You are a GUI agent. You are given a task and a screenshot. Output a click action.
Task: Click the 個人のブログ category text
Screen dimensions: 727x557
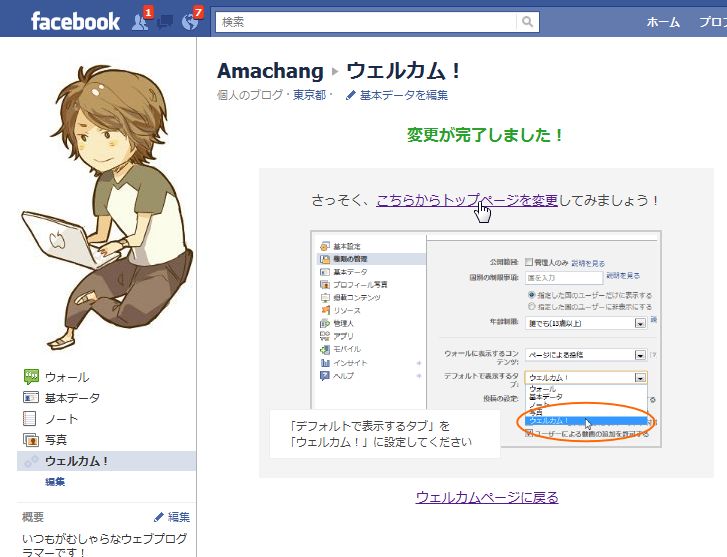250,95
